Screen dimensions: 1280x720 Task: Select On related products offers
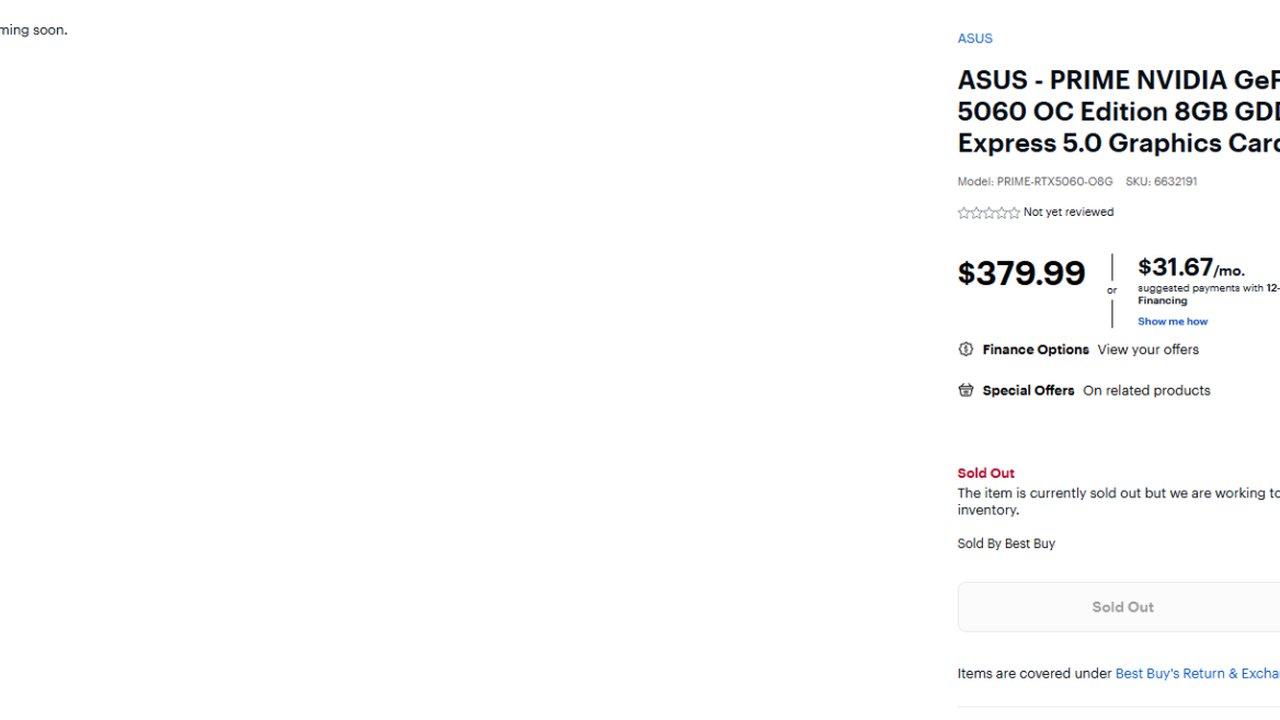1146,390
